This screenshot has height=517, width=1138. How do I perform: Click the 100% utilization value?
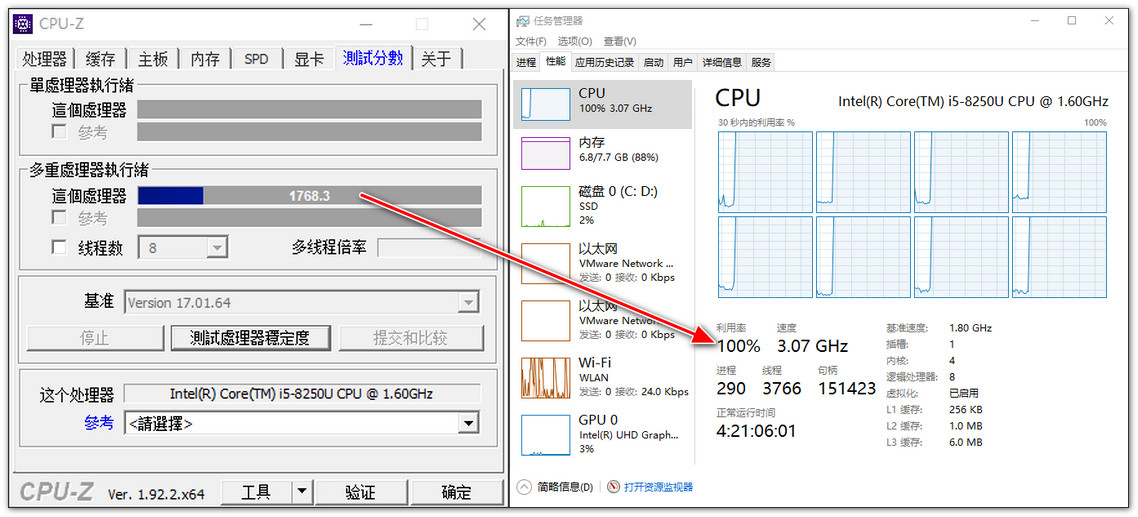738,346
